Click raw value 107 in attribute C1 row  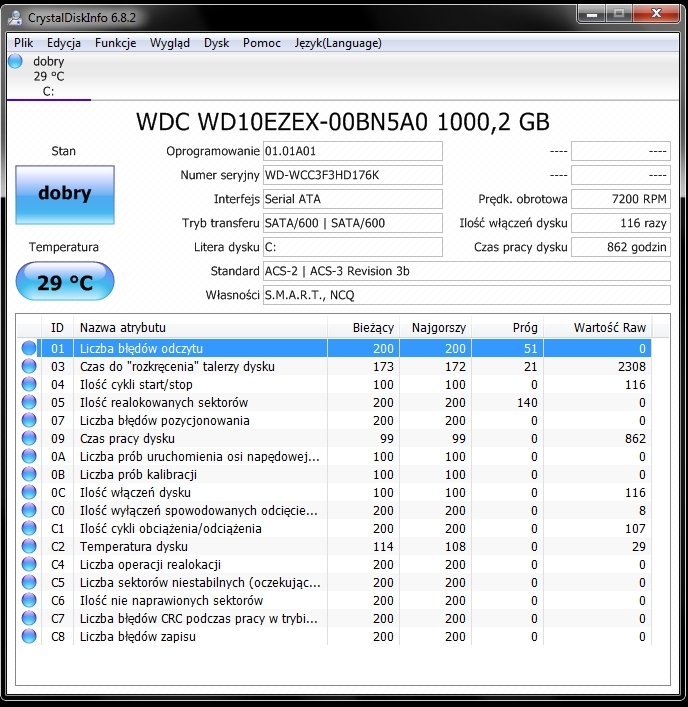(635, 528)
